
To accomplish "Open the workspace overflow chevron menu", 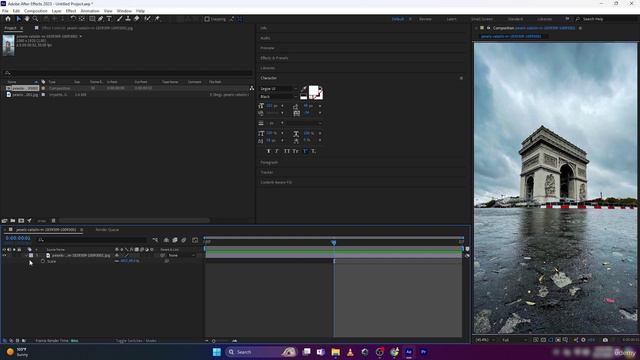I will click(x=567, y=19).
